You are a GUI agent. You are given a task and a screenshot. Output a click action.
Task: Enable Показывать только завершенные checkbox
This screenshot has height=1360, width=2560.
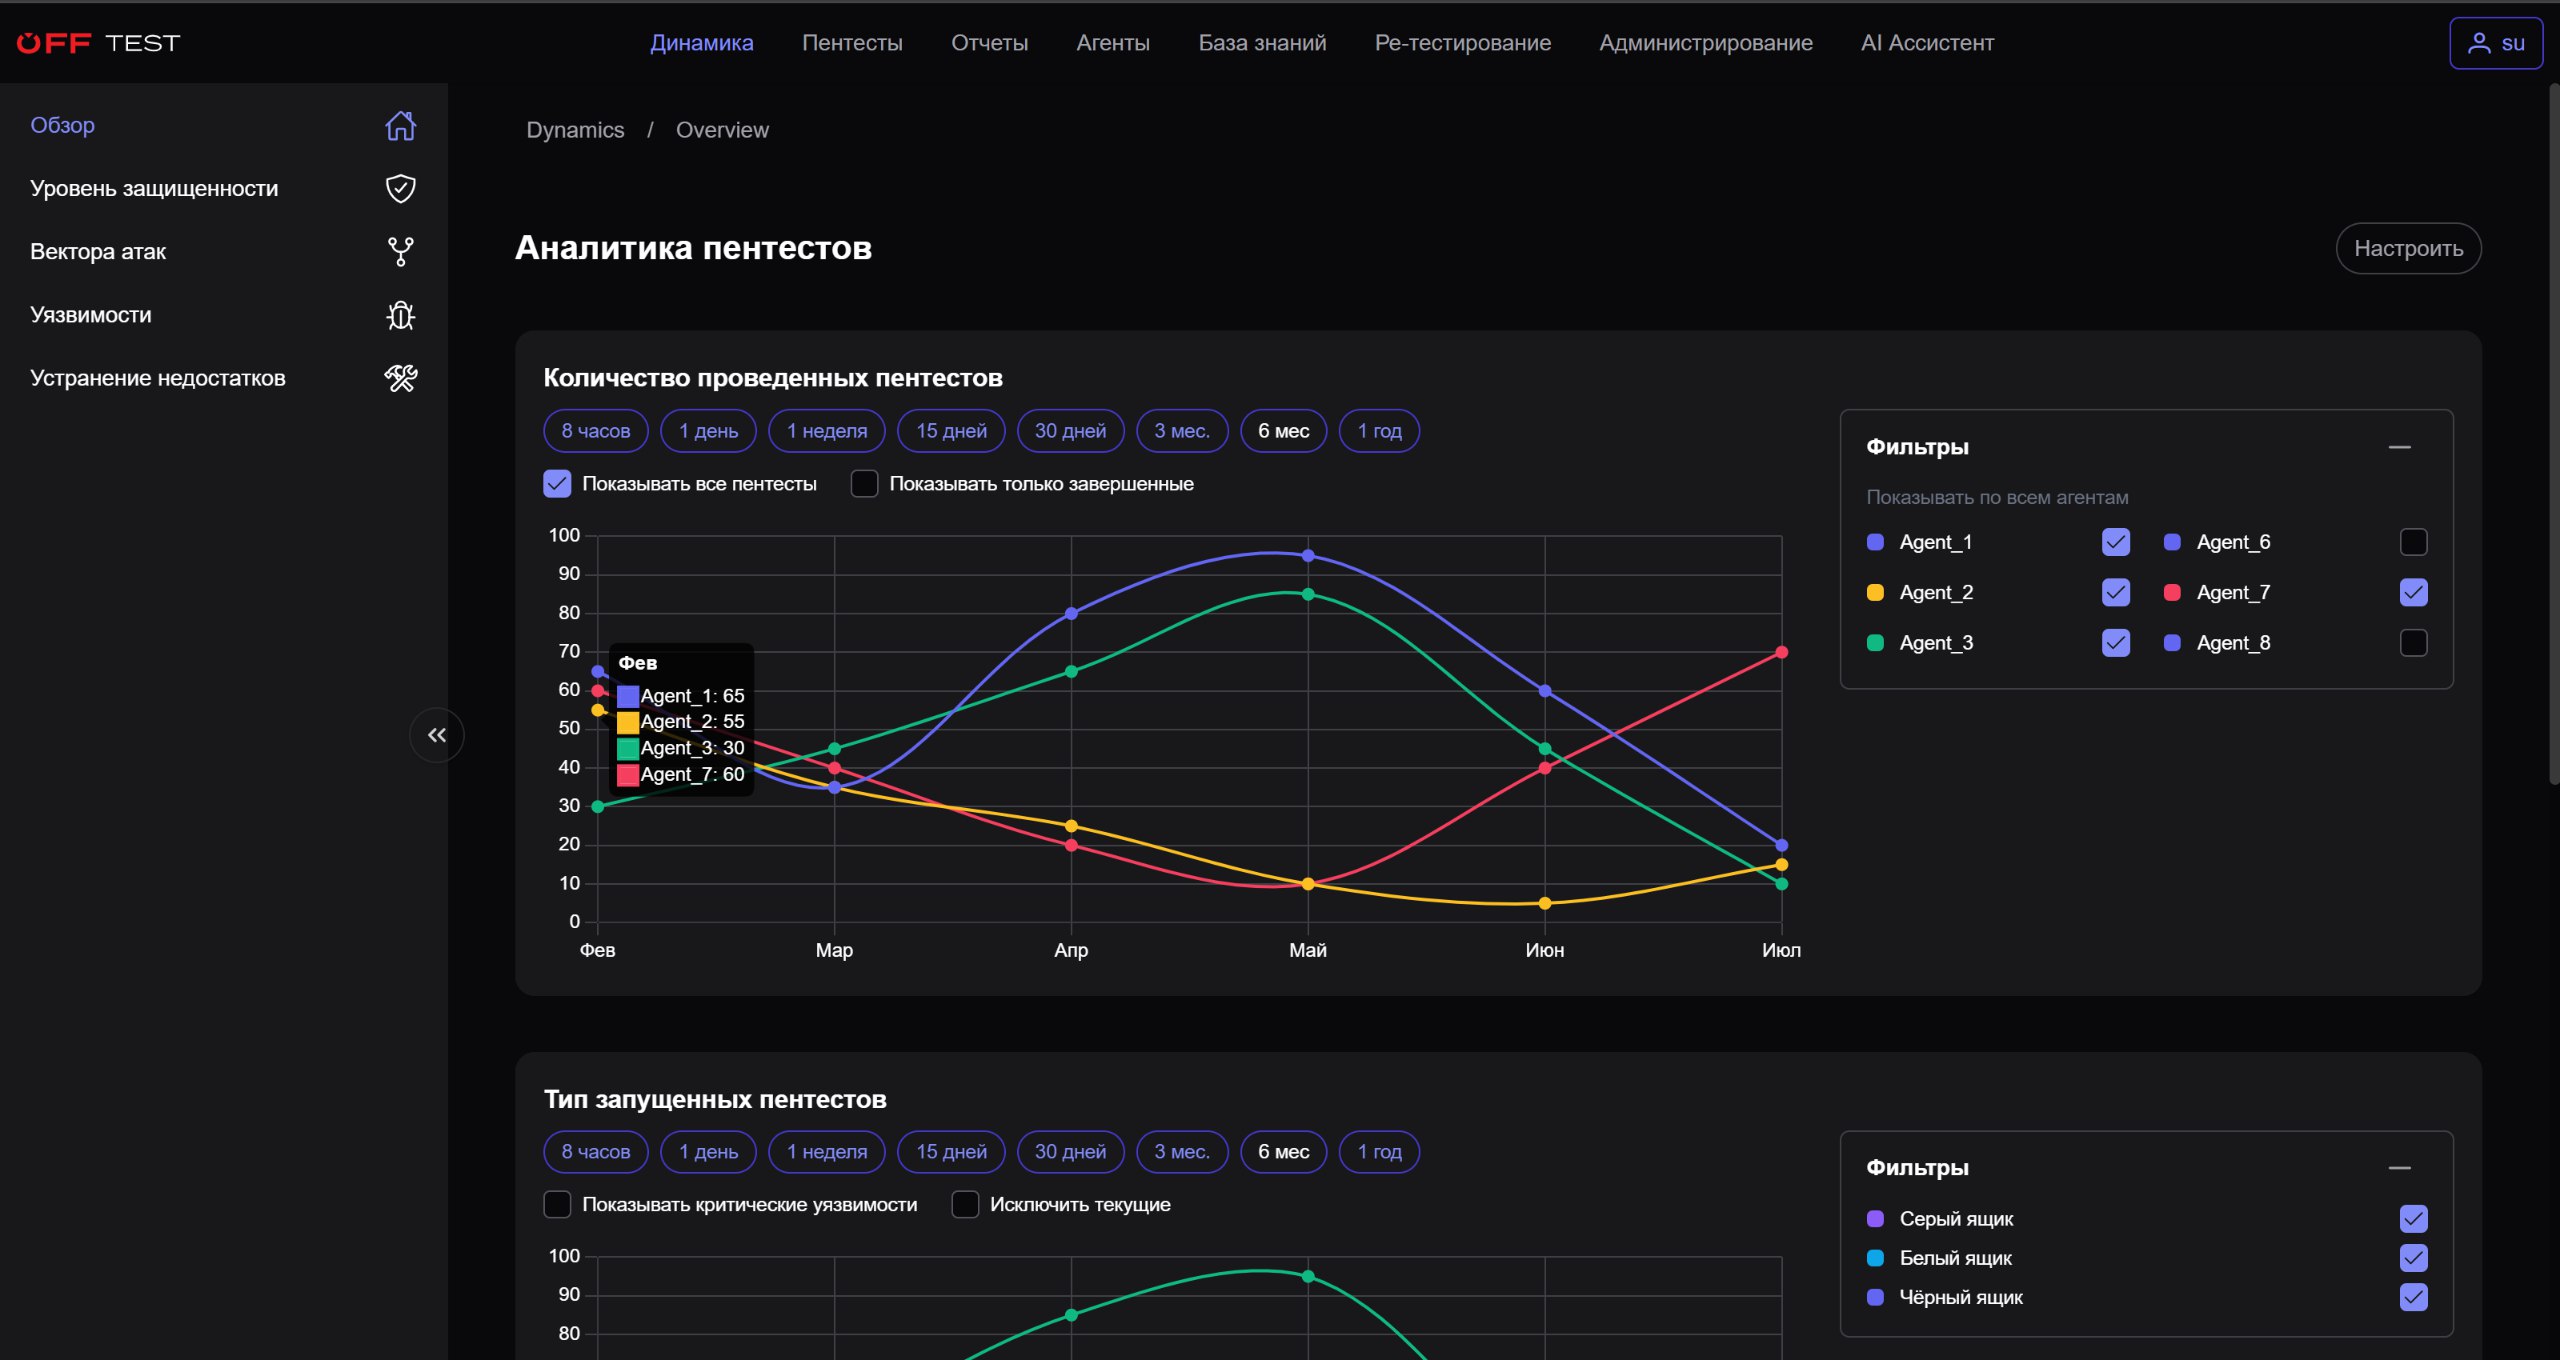pos(864,484)
